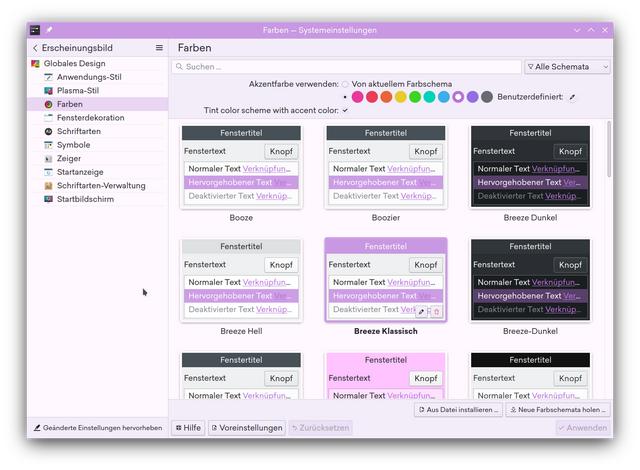Click the Farben sidebar icon
This screenshot has height=470, width=640.
[49, 104]
